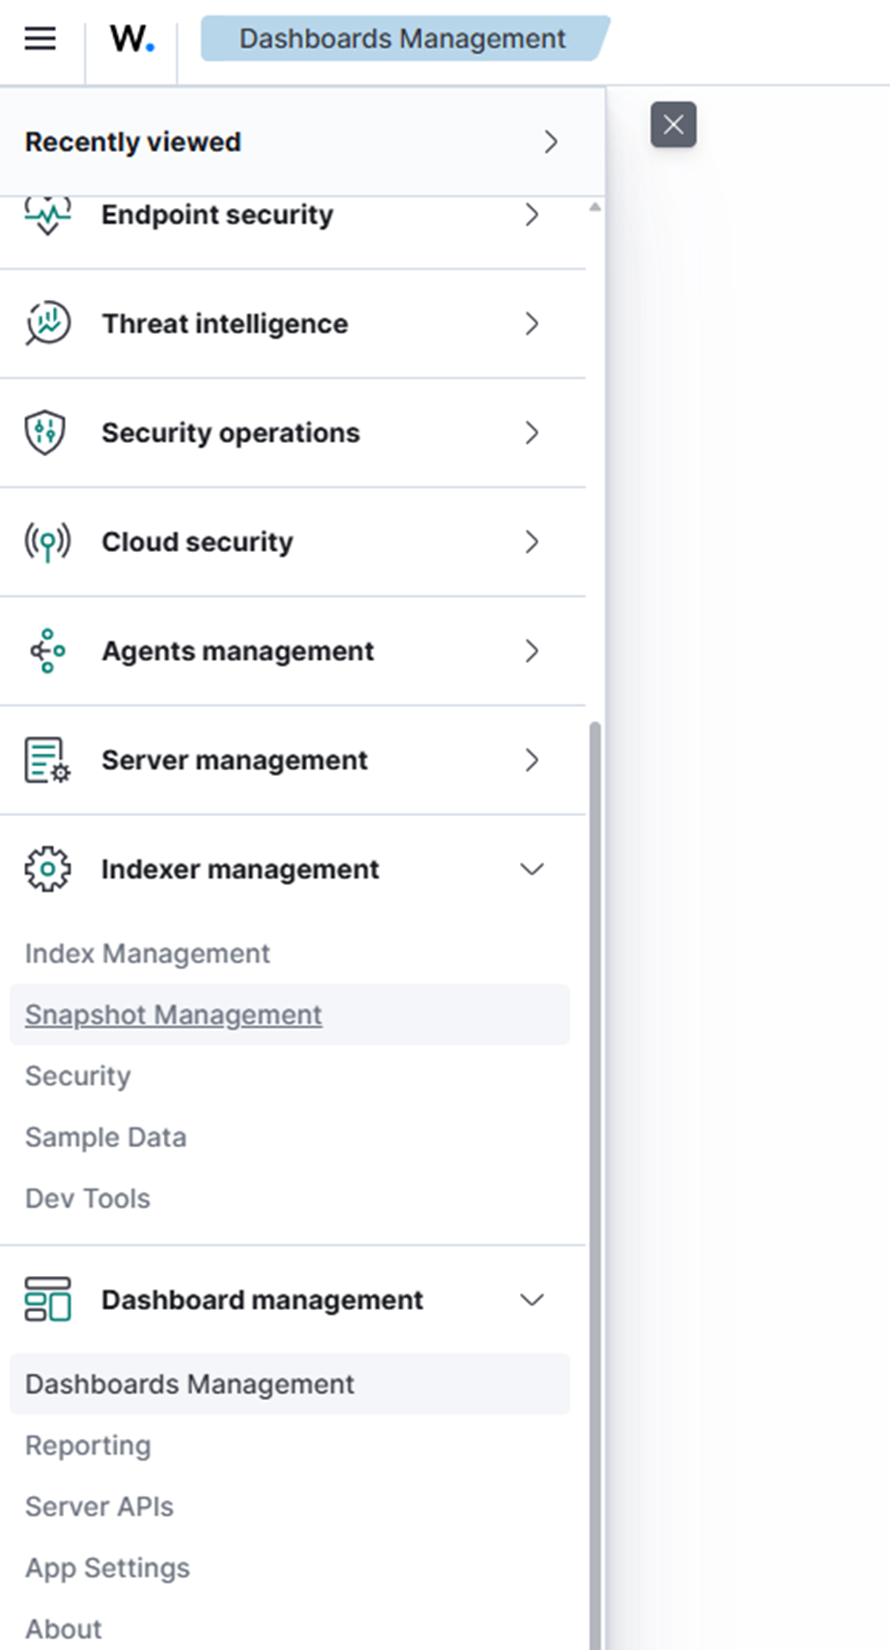Click the Security operations shield icon
Image resolution: width=890 pixels, height=1650 pixels.
pyautogui.click(x=45, y=432)
